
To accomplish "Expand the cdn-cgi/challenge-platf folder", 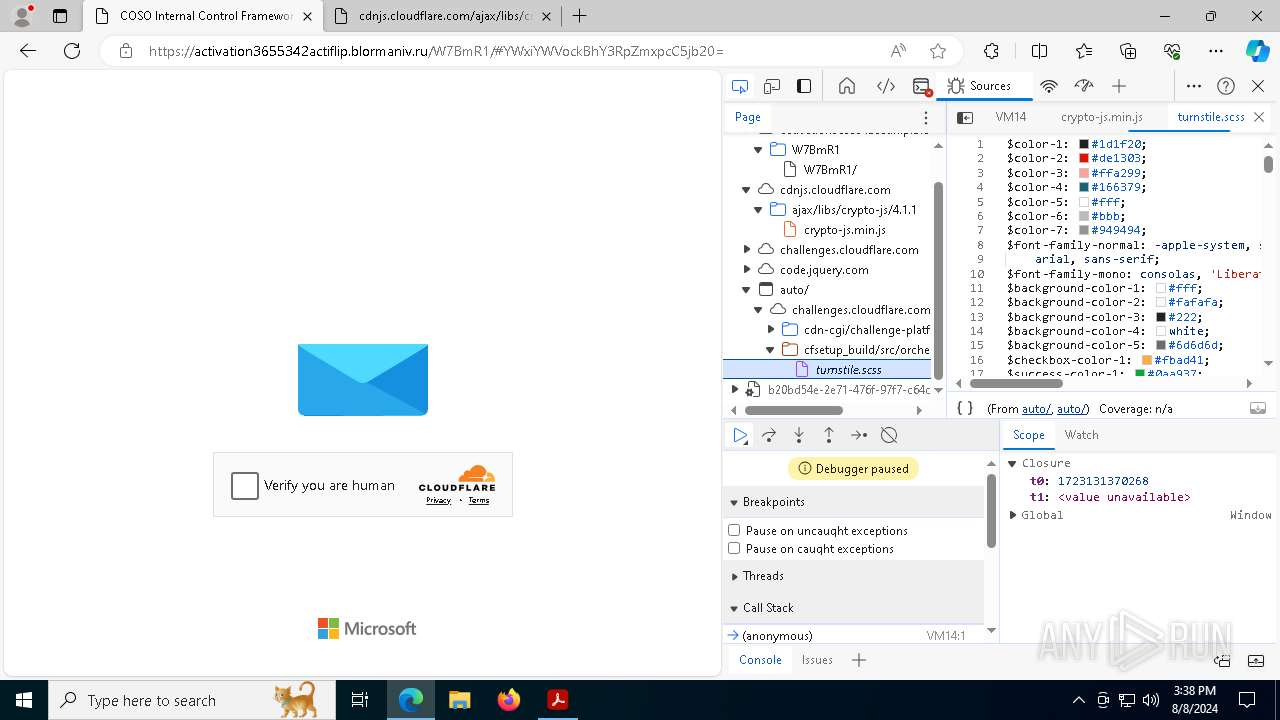I will click(x=771, y=329).
